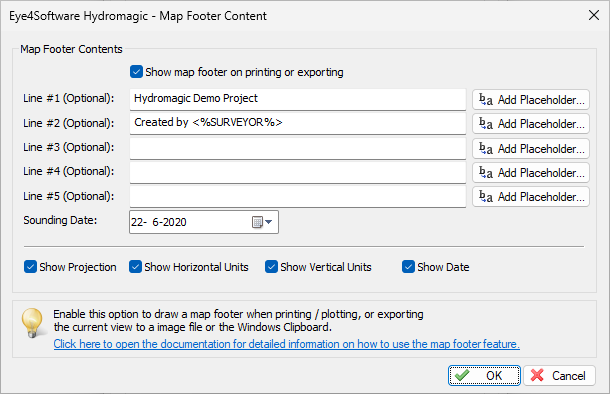This screenshot has height=394, width=610.
Task: Click placeholder icon beside Line #2
Action: click(x=486, y=124)
